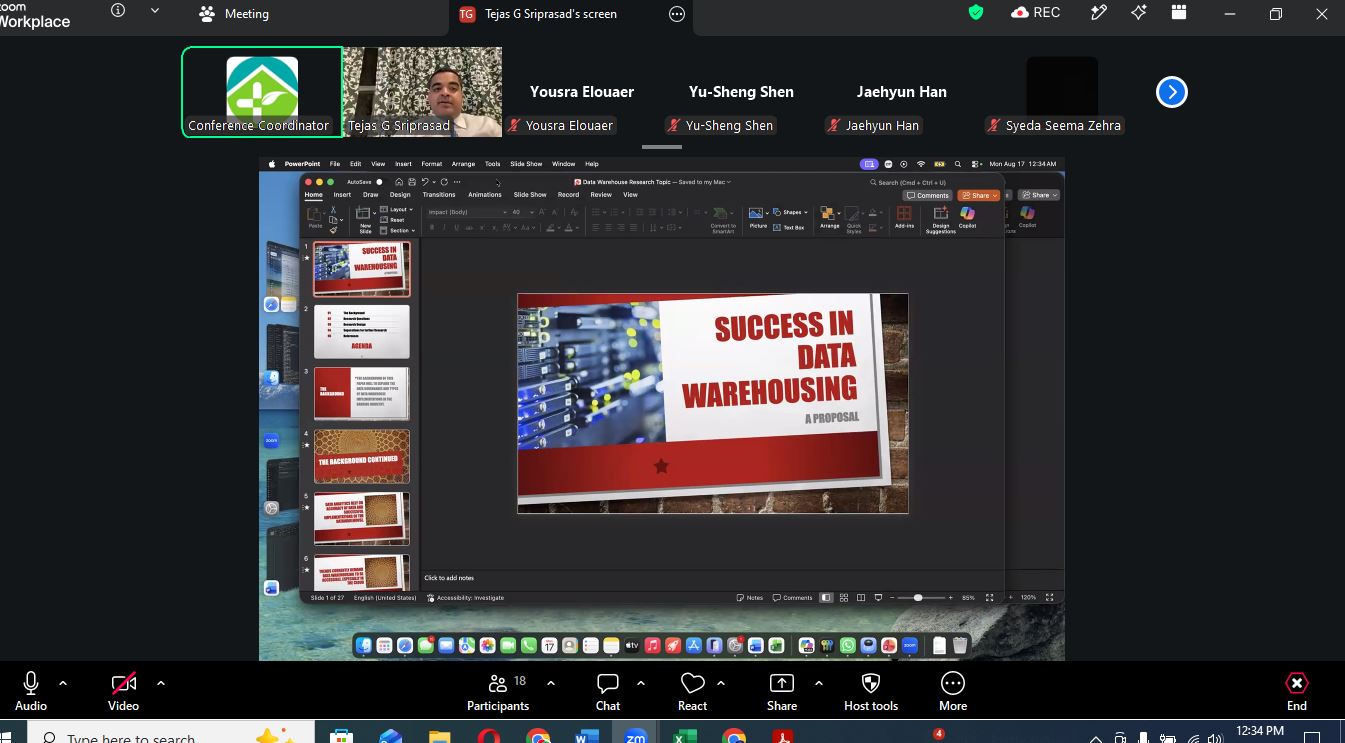
Task: Start slide show from status bar icon
Action: 878,598
